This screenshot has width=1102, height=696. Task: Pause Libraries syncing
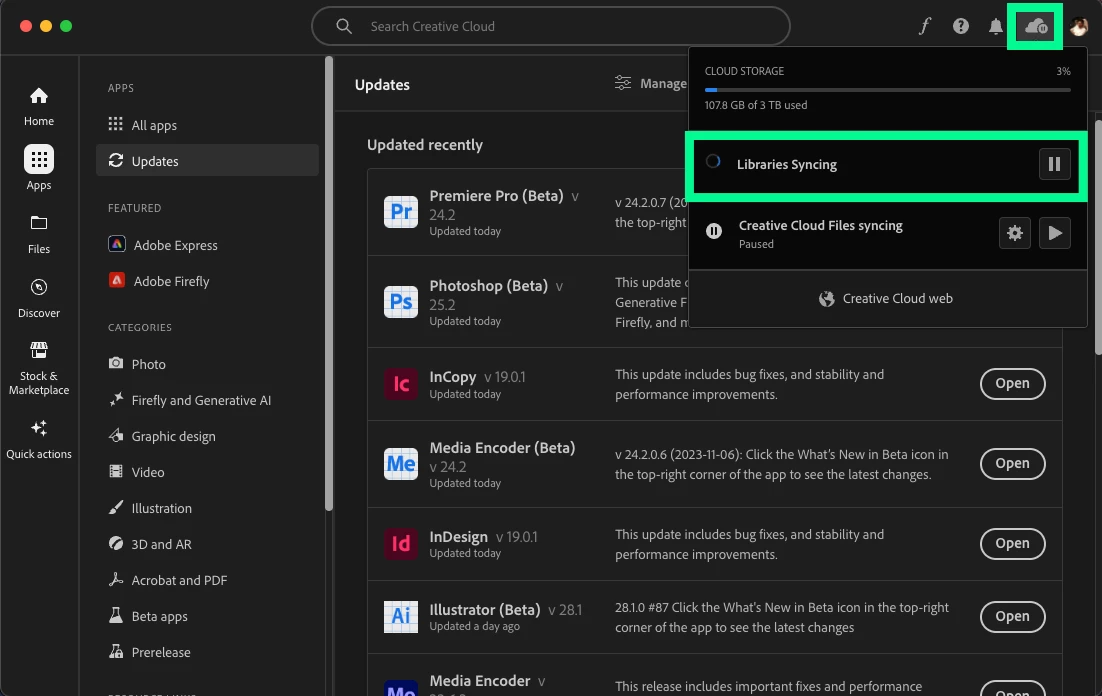[1054, 164]
